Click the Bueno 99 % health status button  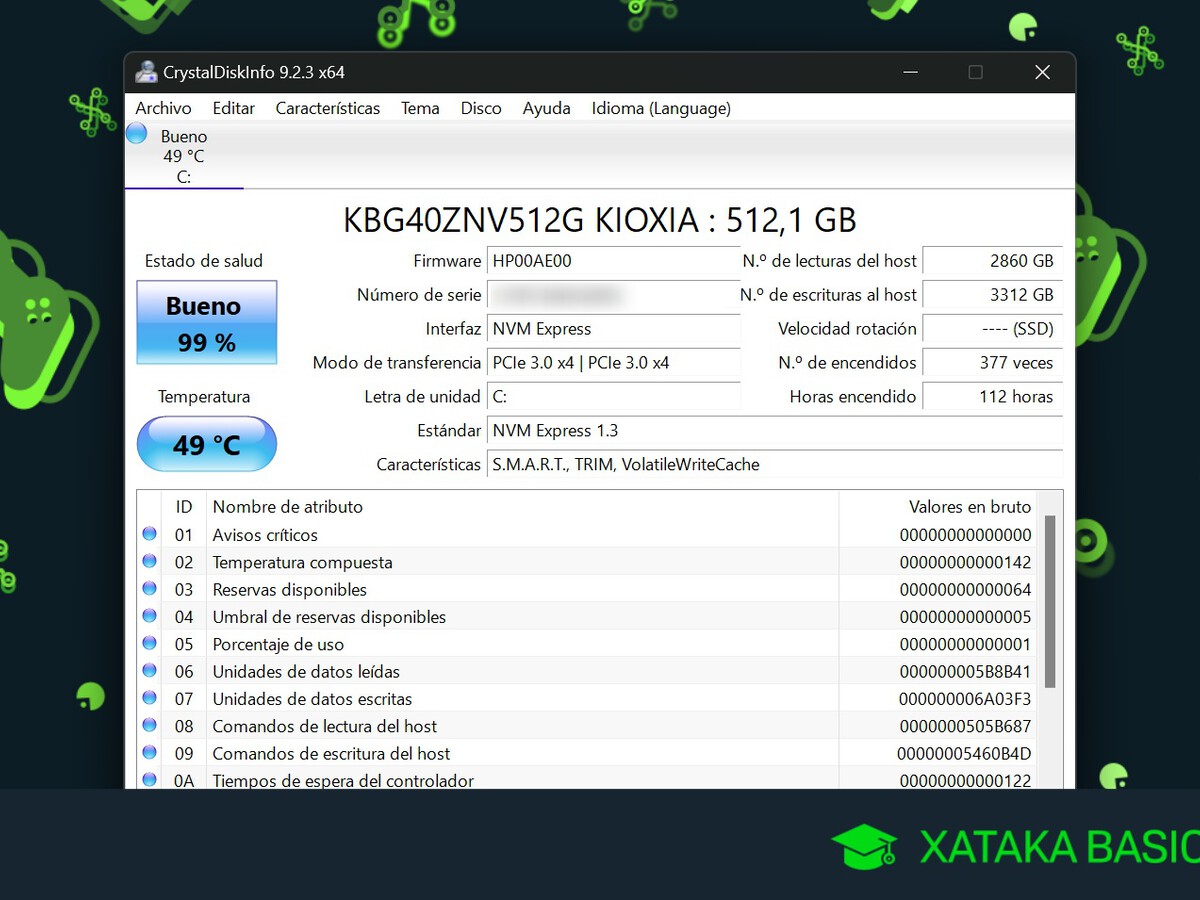click(x=207, y=323)
